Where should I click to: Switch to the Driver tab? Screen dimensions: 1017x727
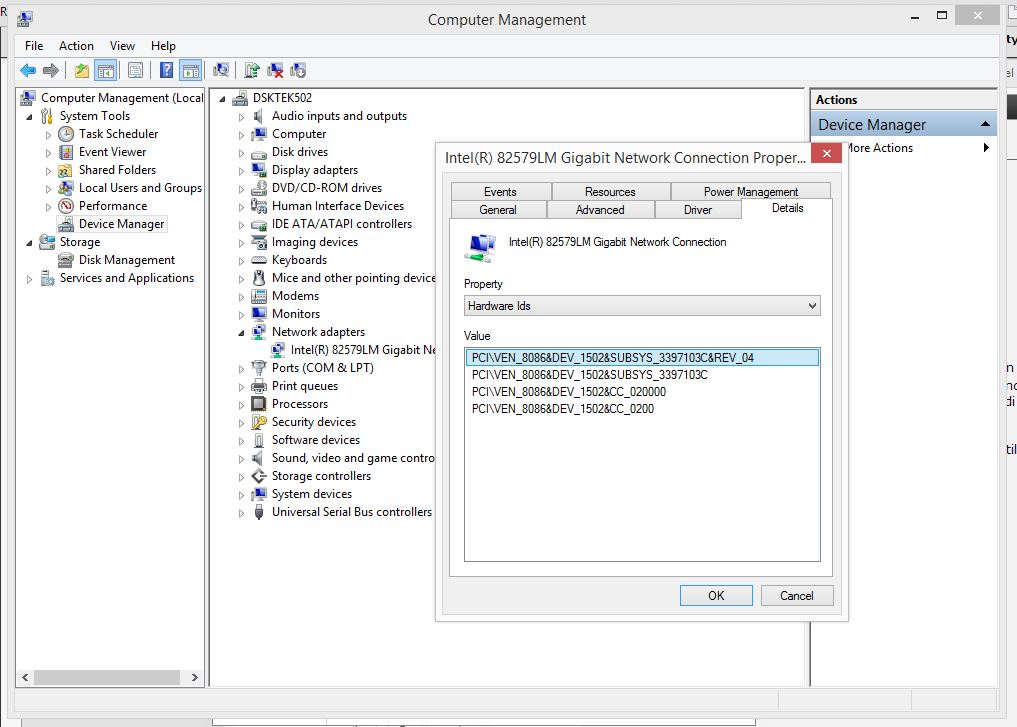pyautogui.click(x=698, y=209)
